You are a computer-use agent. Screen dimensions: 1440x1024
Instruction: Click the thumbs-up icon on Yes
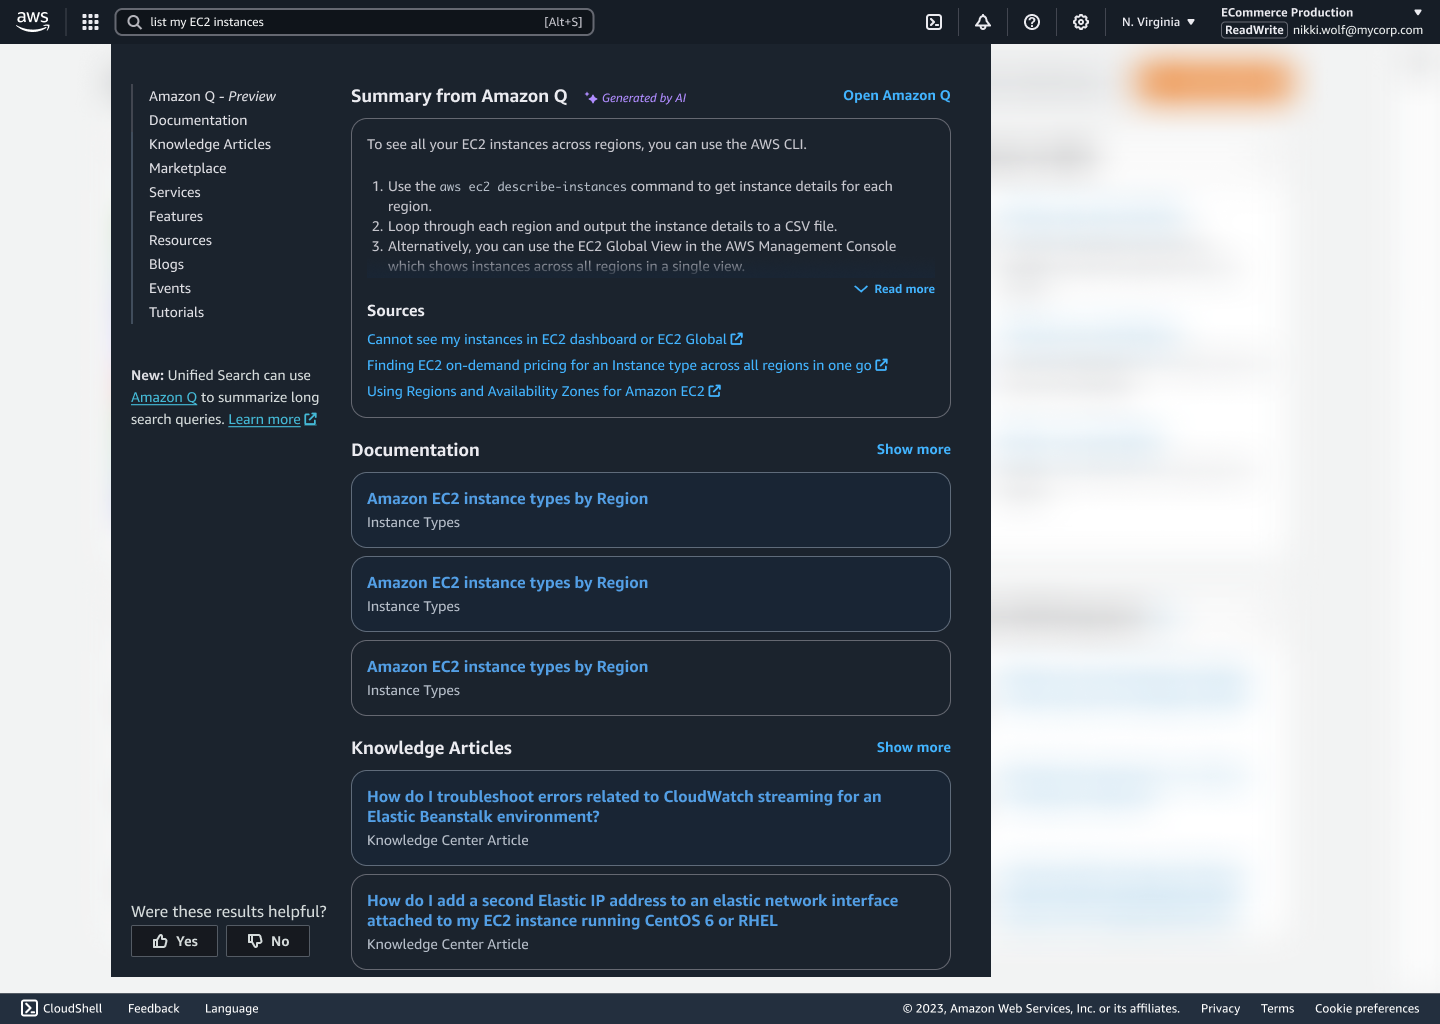[x=160, y=941]
